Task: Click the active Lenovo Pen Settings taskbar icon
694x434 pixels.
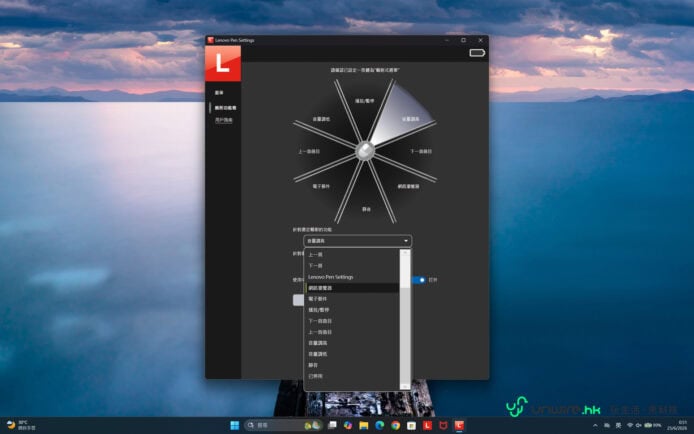Action: 459,425
